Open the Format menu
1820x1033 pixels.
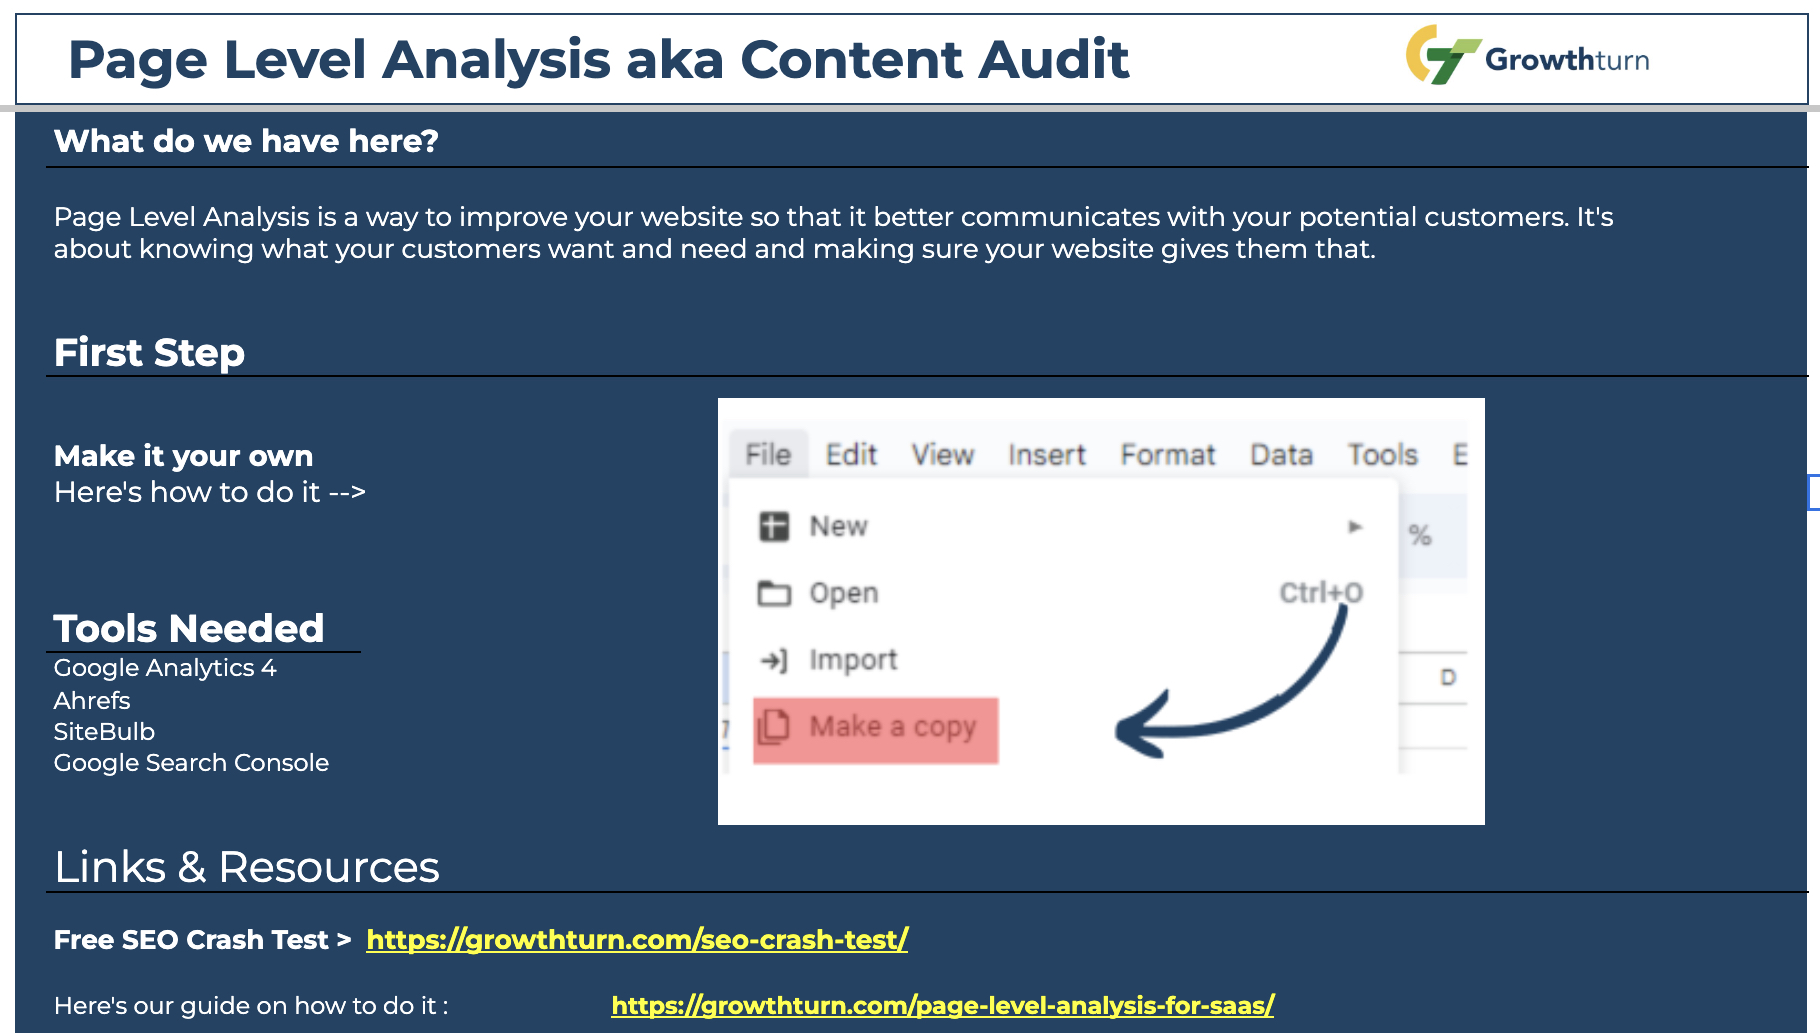click(1170, 454)
